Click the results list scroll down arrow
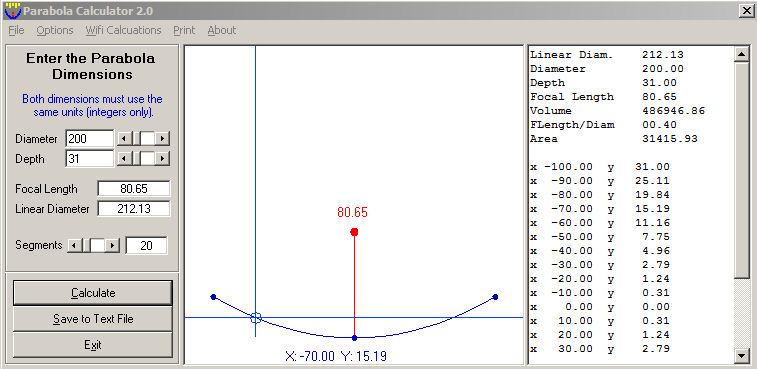This screenshot has width=757, height=369. click(x=742, y=356)
